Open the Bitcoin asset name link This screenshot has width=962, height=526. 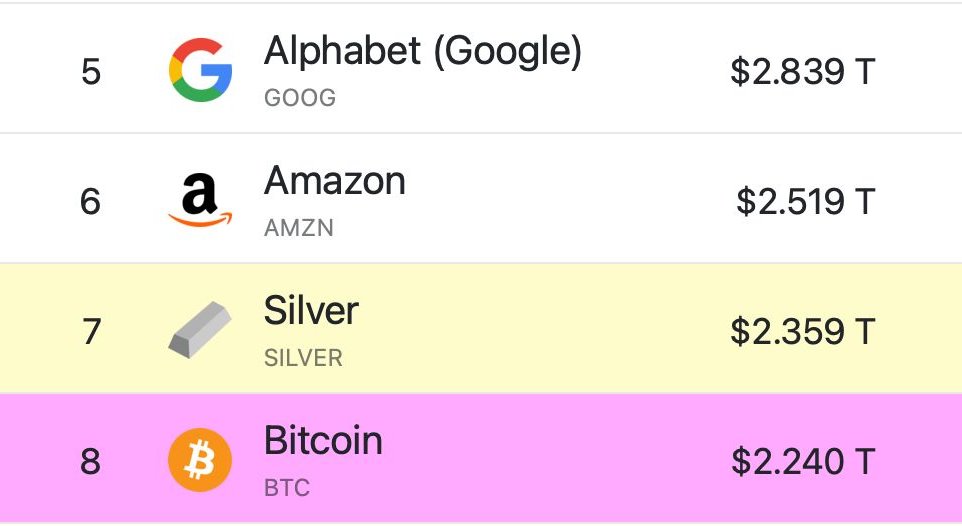[x=323, y=441]
